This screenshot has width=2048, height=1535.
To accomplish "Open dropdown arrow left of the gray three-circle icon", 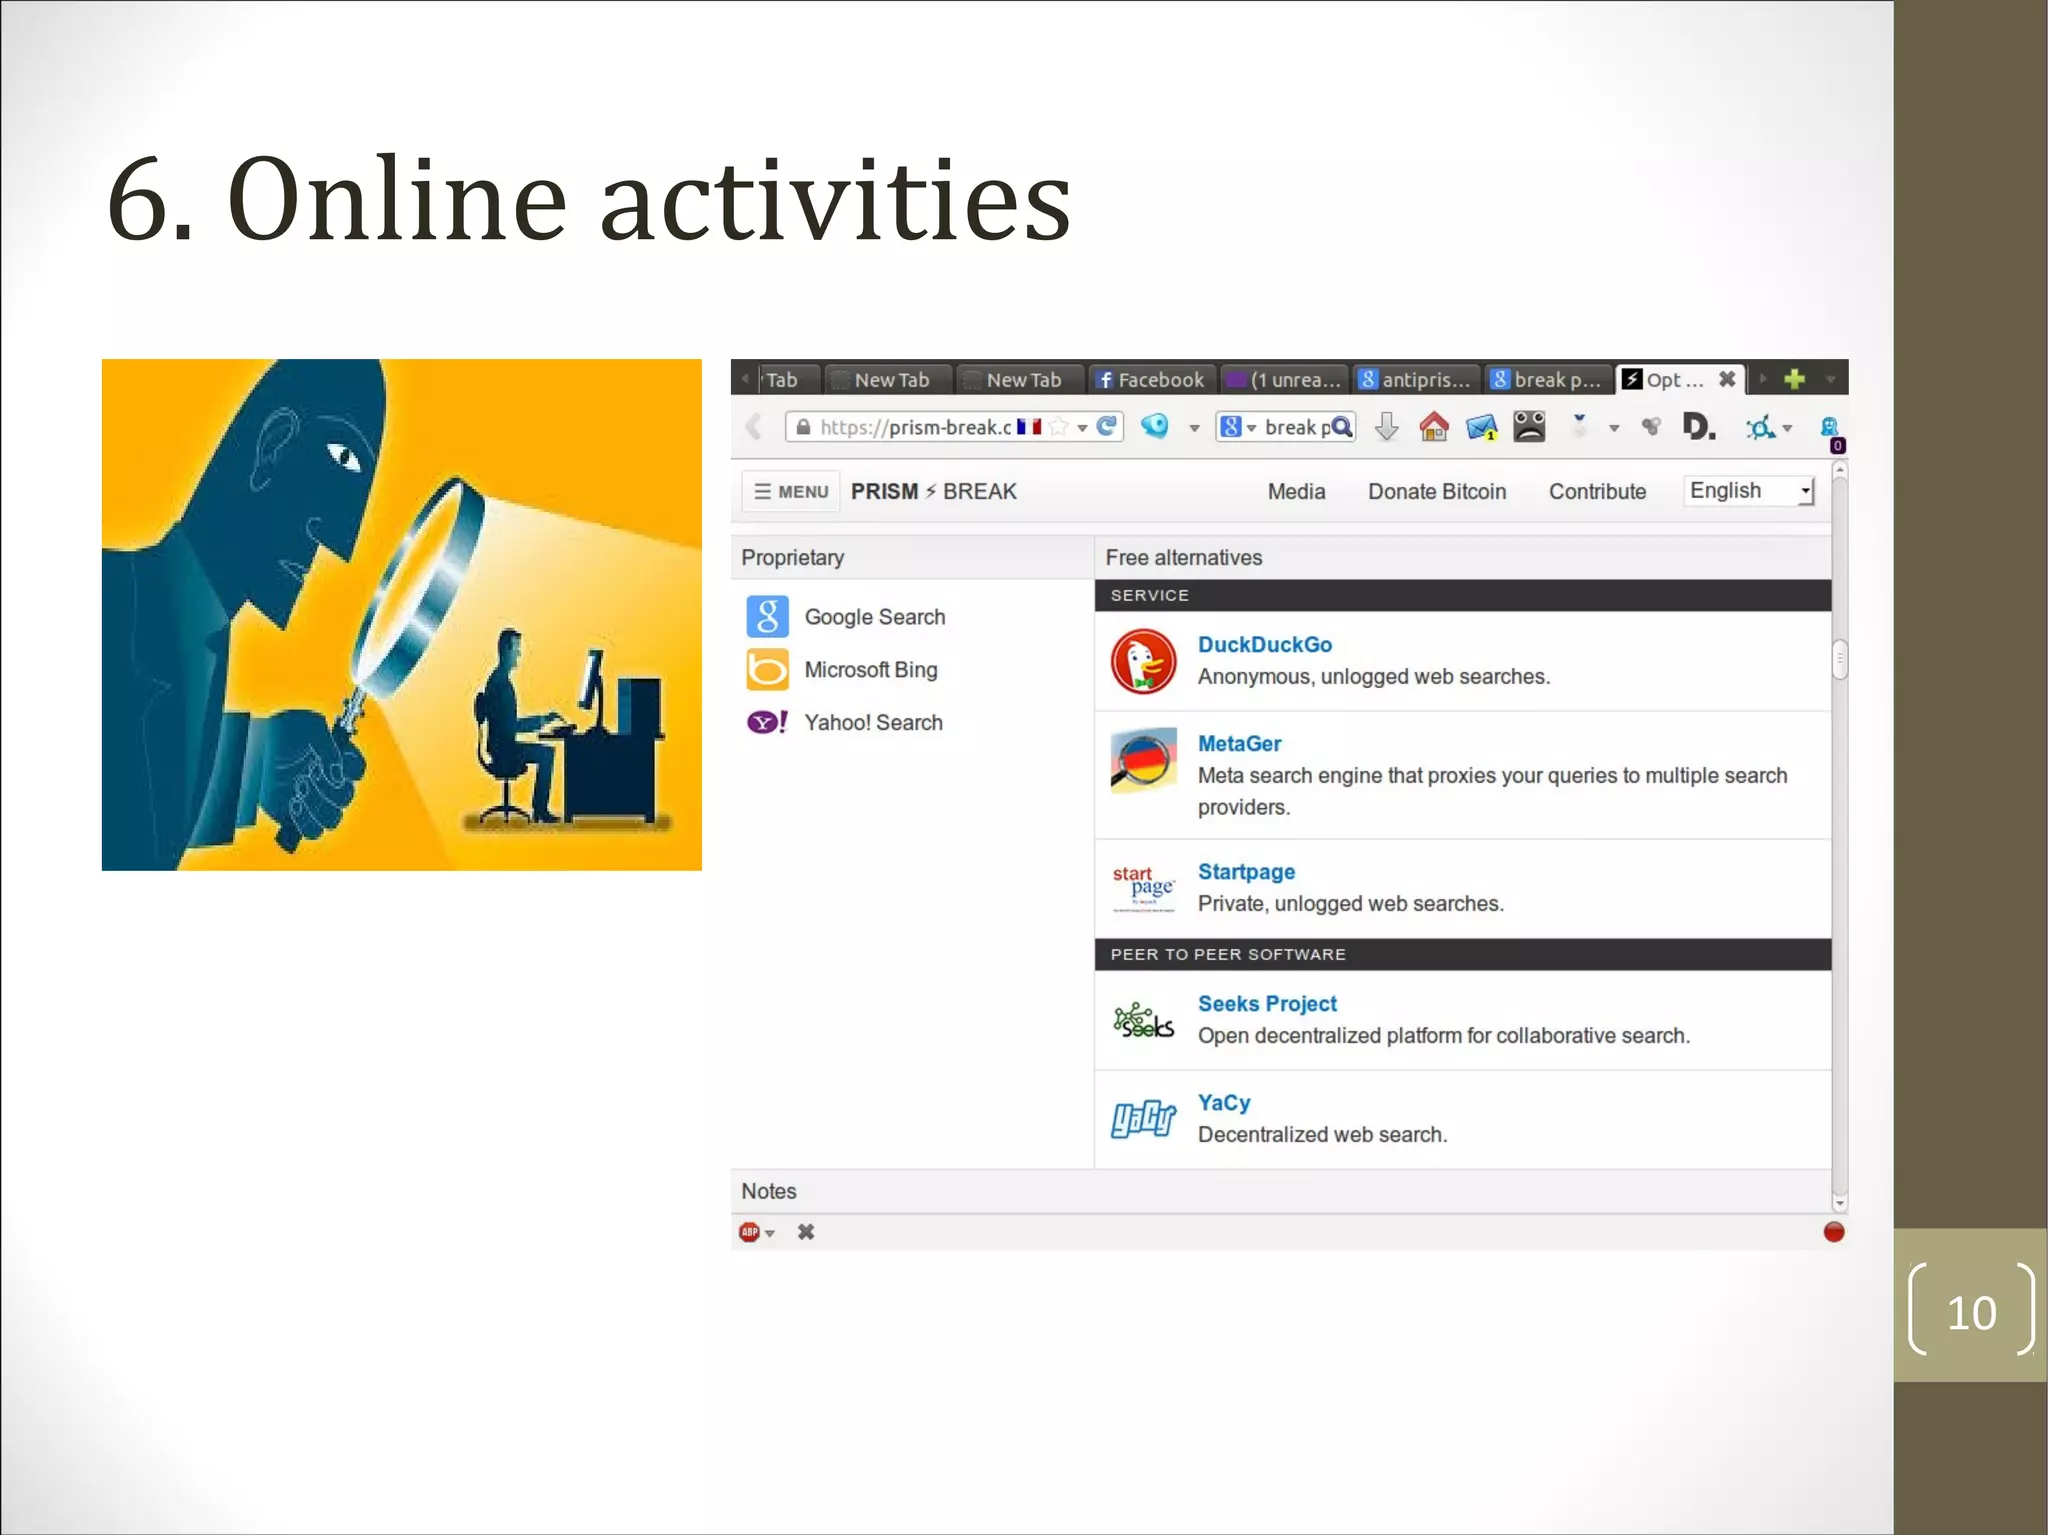I will pyautogui.click(x=1614, y=428).
